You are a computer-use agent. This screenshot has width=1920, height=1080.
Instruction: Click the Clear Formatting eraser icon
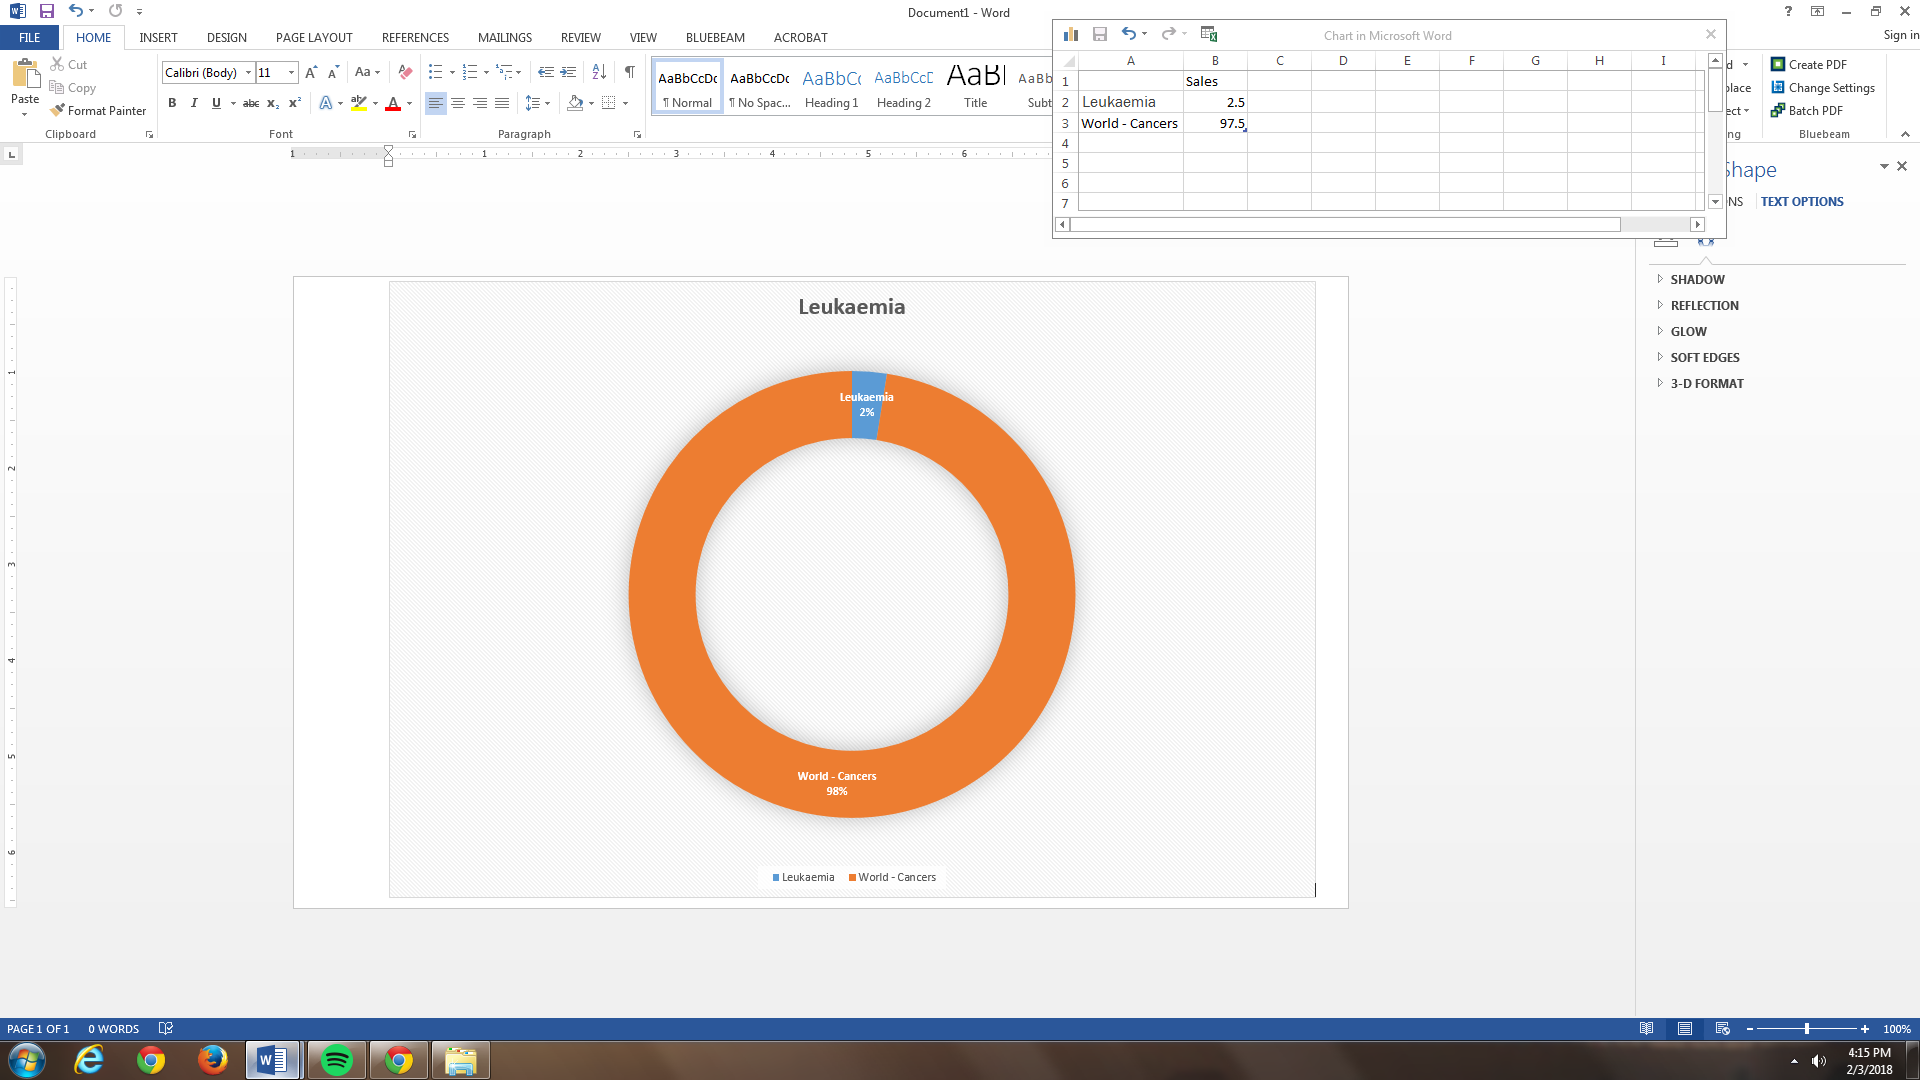[x=405, y=72]
